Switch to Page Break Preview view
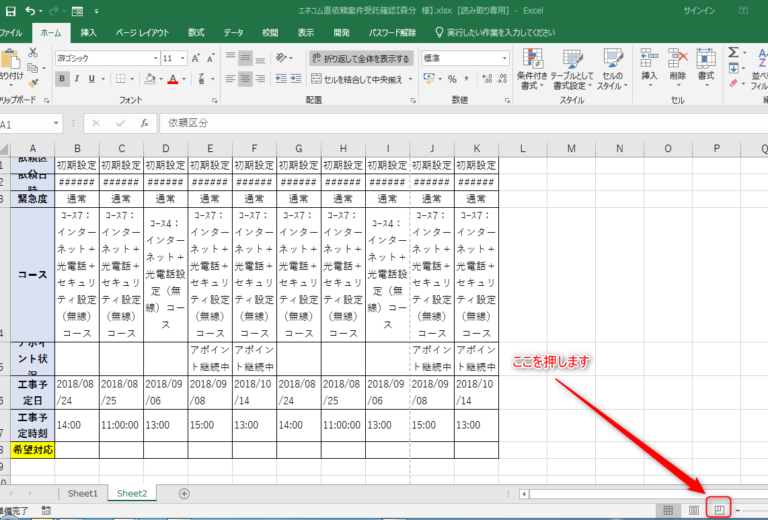Viewport: 768px width, 520px height. (x=719, y=510)
